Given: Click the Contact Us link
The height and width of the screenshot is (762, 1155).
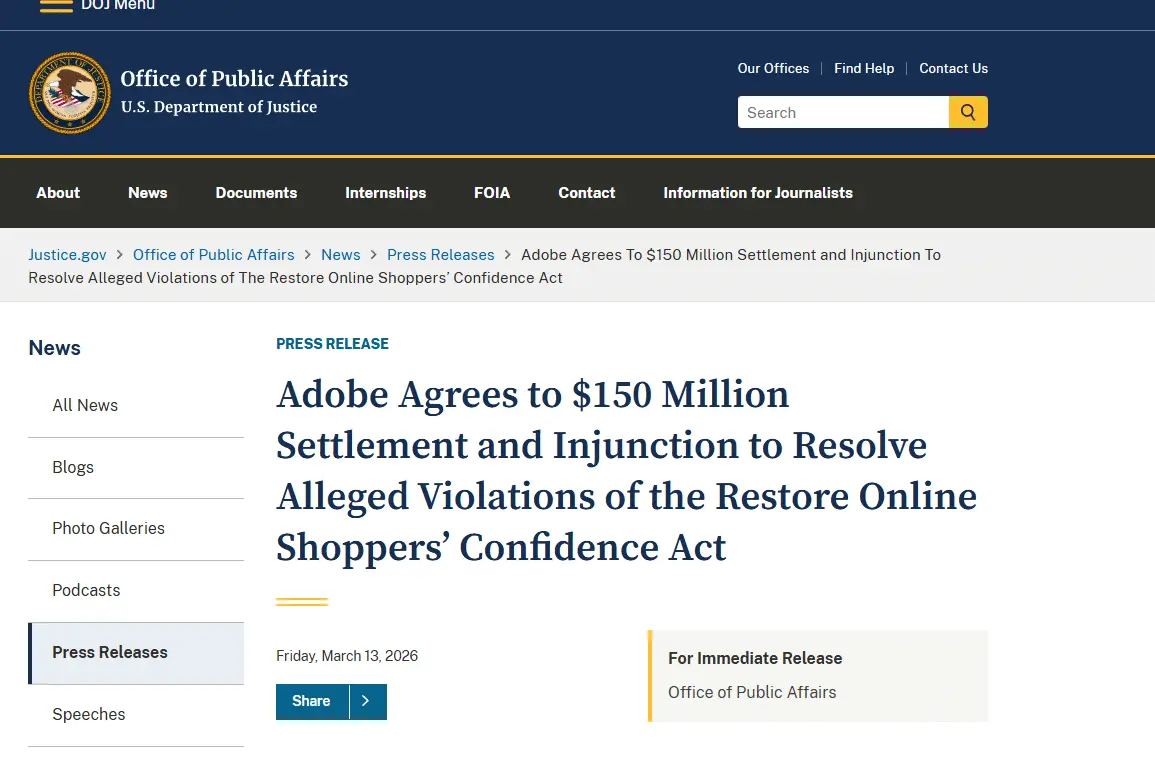Looking at the screenshot, I should [x=953, y=68].
